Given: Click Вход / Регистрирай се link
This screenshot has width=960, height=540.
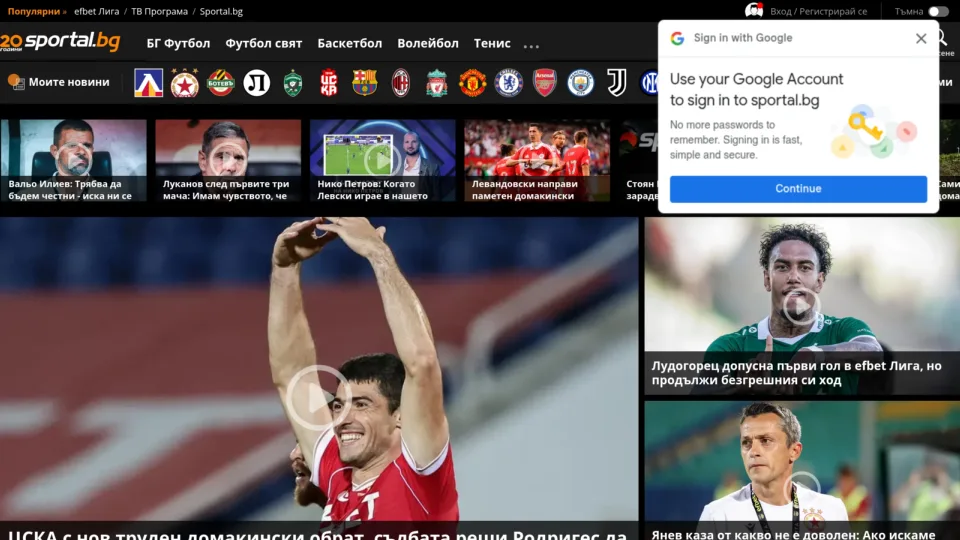Looking at the screenshot, I should click(819, 11).
